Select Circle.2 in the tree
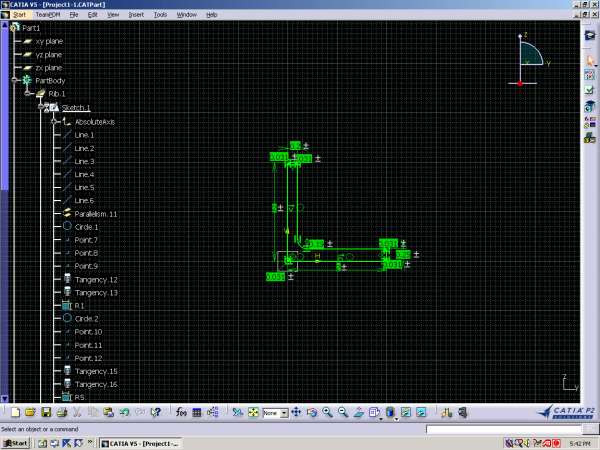 coord(86,319)
